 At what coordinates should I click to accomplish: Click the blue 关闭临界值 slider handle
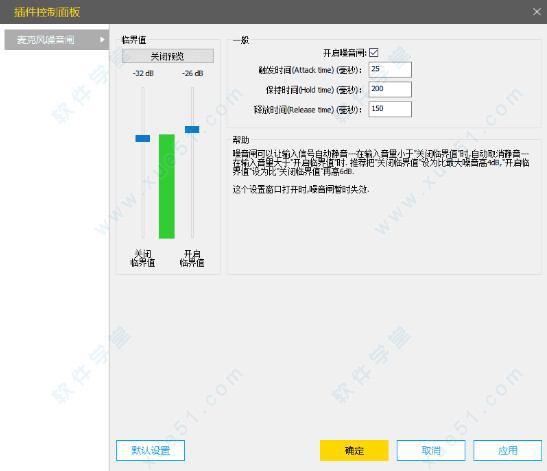point(143,139)
